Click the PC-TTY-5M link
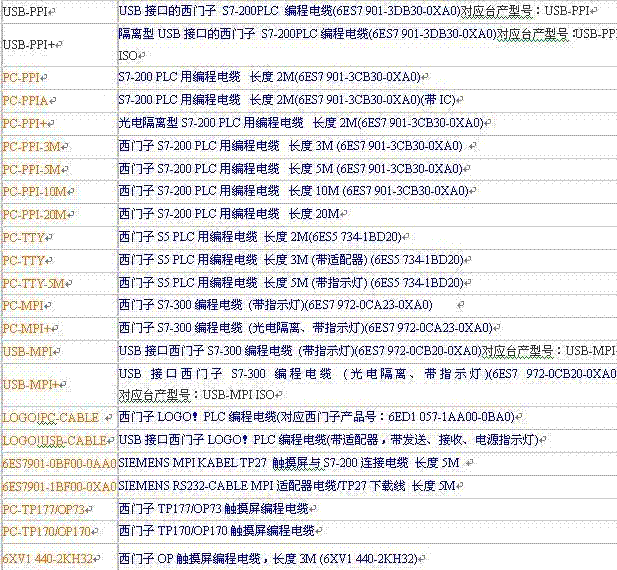 click(33, 283)
